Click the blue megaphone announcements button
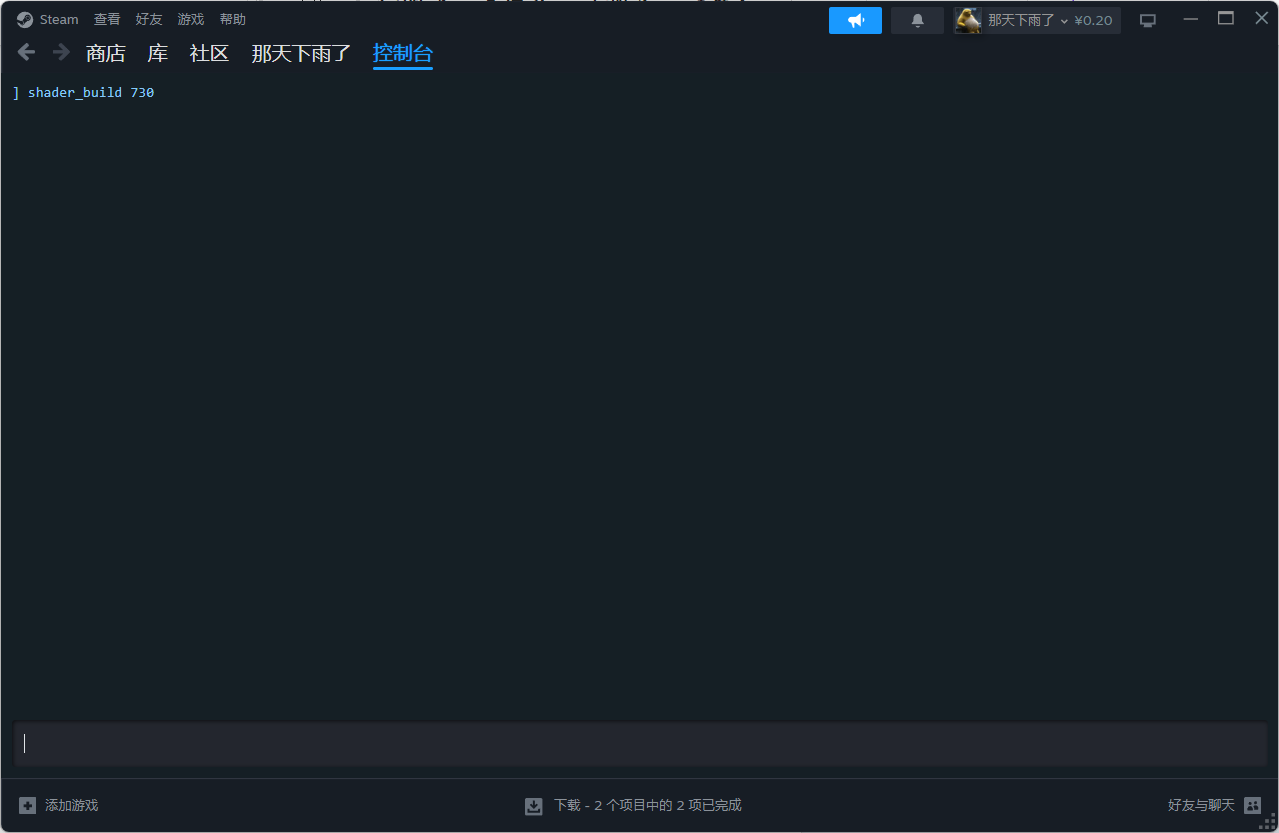Image resolution: width=1279 pixels, height=833 pixels. click(x=855, y=20)
